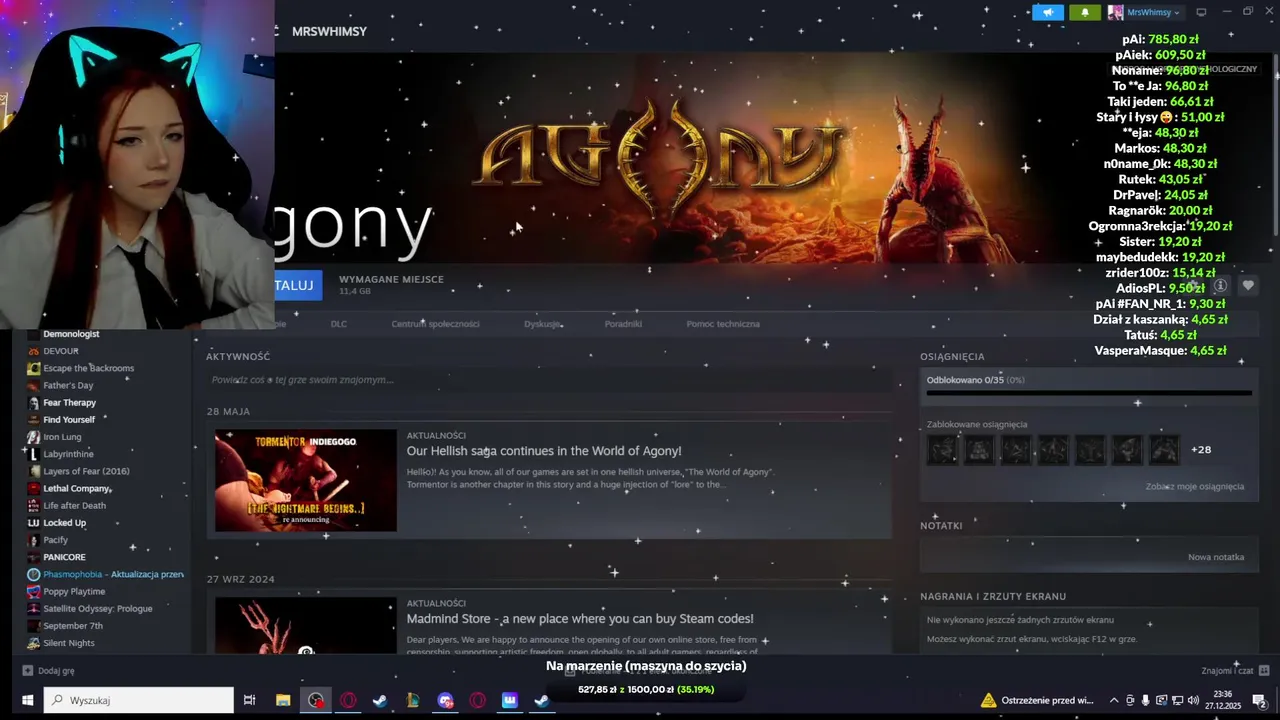Open Discord from the taskbar

click(445, 700)
